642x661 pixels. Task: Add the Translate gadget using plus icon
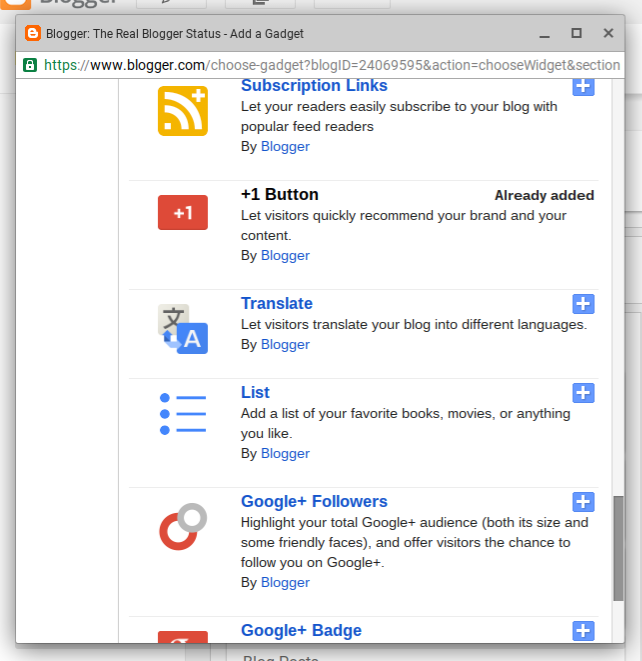[583, 304]
